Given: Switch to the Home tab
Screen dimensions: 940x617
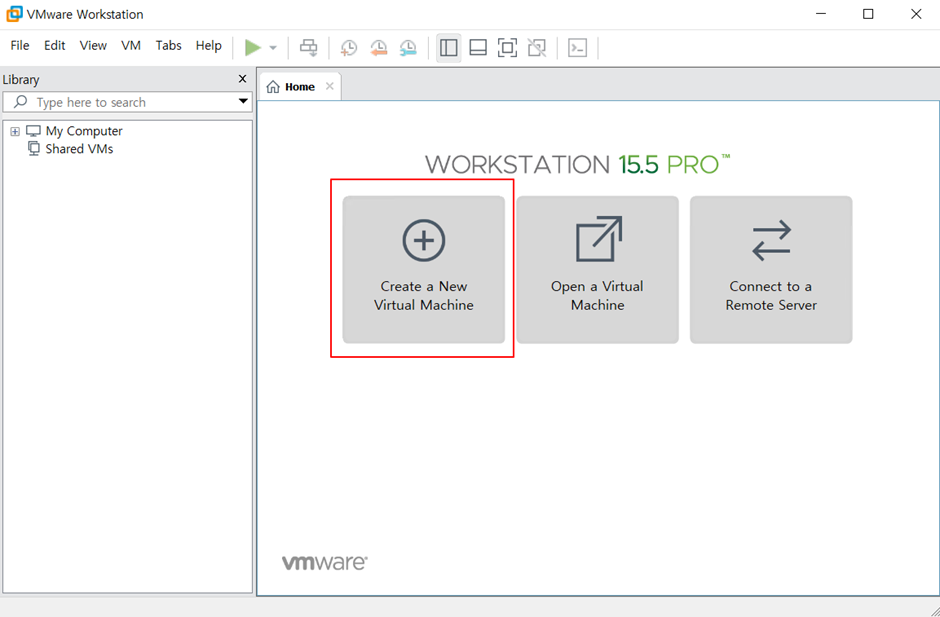Looking at the screenshot, I should point(300,87).
